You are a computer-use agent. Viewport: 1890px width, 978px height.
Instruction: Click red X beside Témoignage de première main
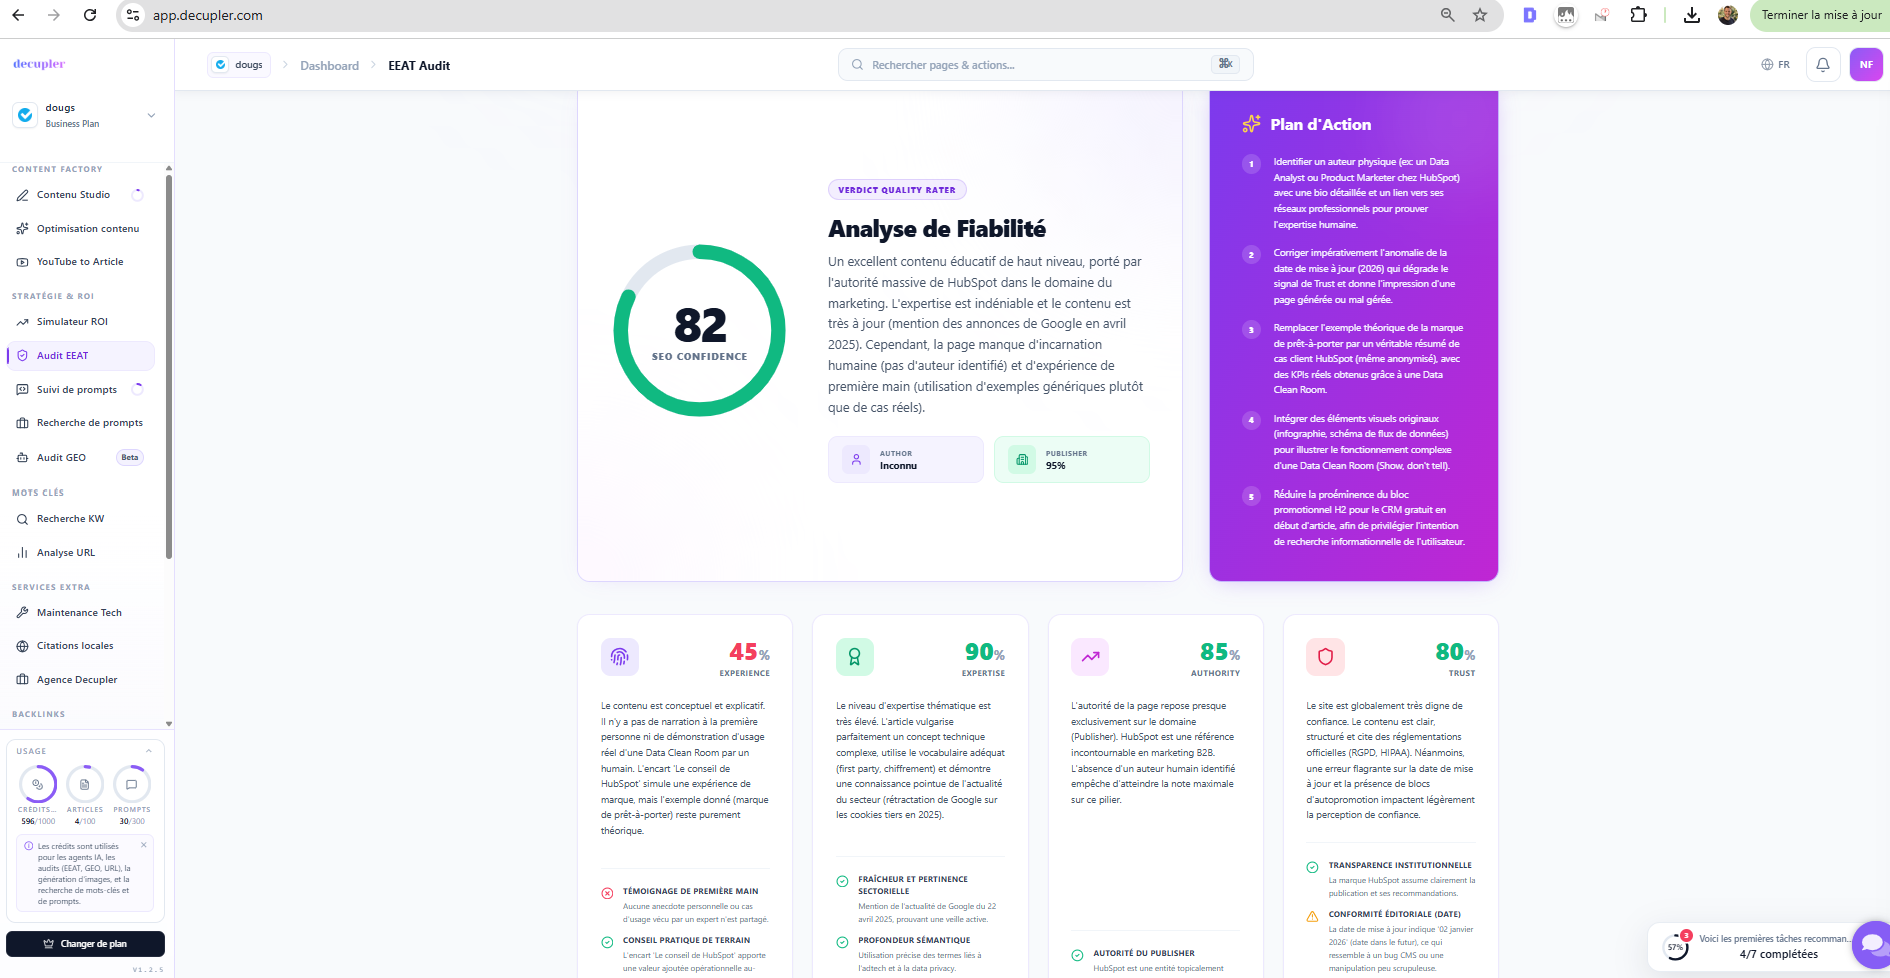(x=607, y=893)
